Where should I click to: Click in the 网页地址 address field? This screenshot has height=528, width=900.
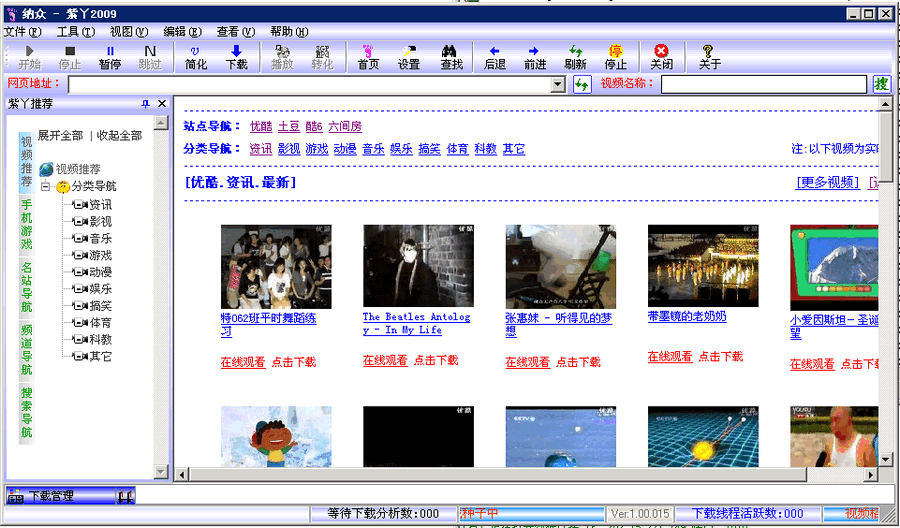tap(309, 85)
